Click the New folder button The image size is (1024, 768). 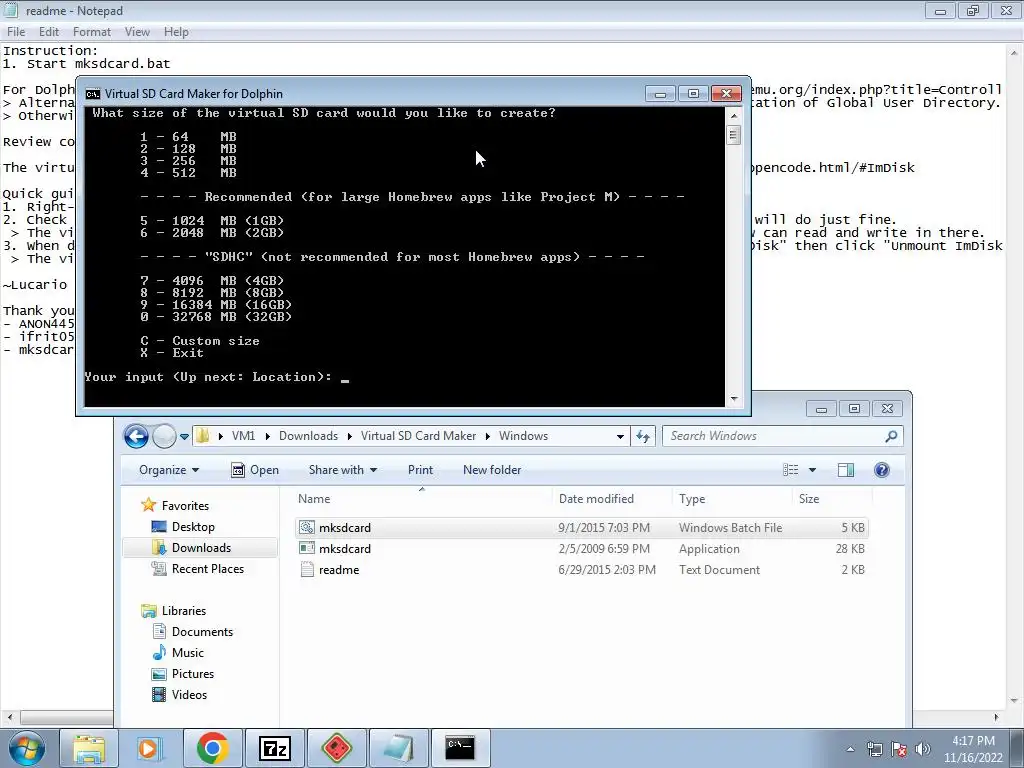[x=492, y=470]
